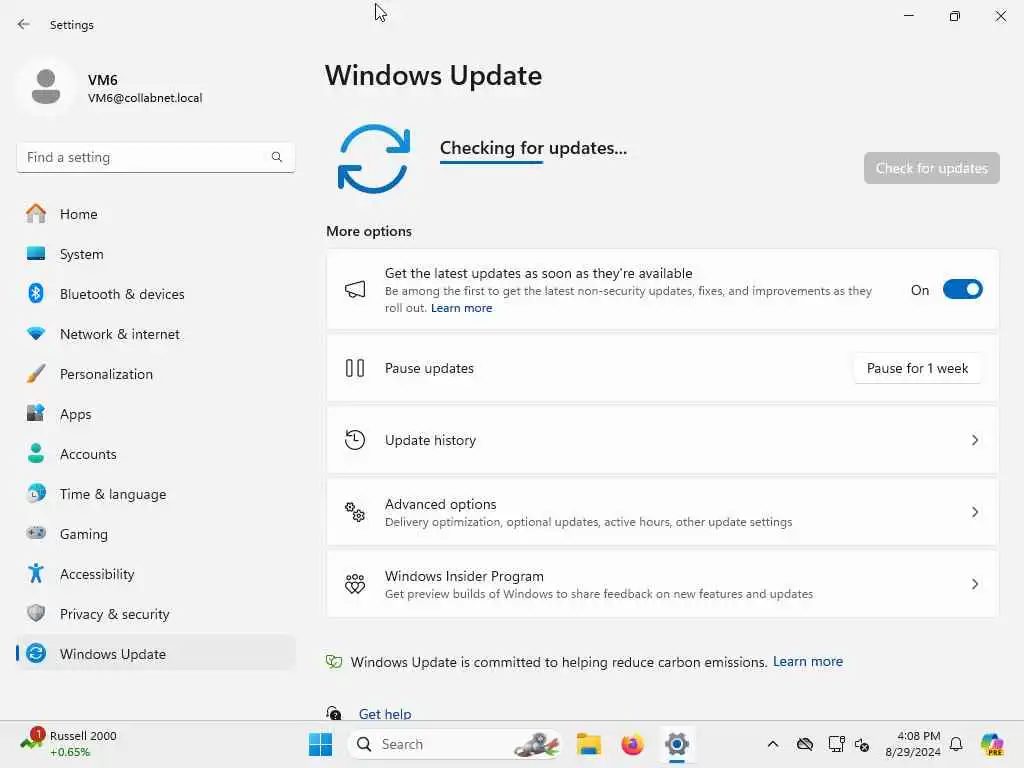This screenshot has width=1024, height=768.
Task: Open Accessibility settings category
Action: [x=155, y=574]
